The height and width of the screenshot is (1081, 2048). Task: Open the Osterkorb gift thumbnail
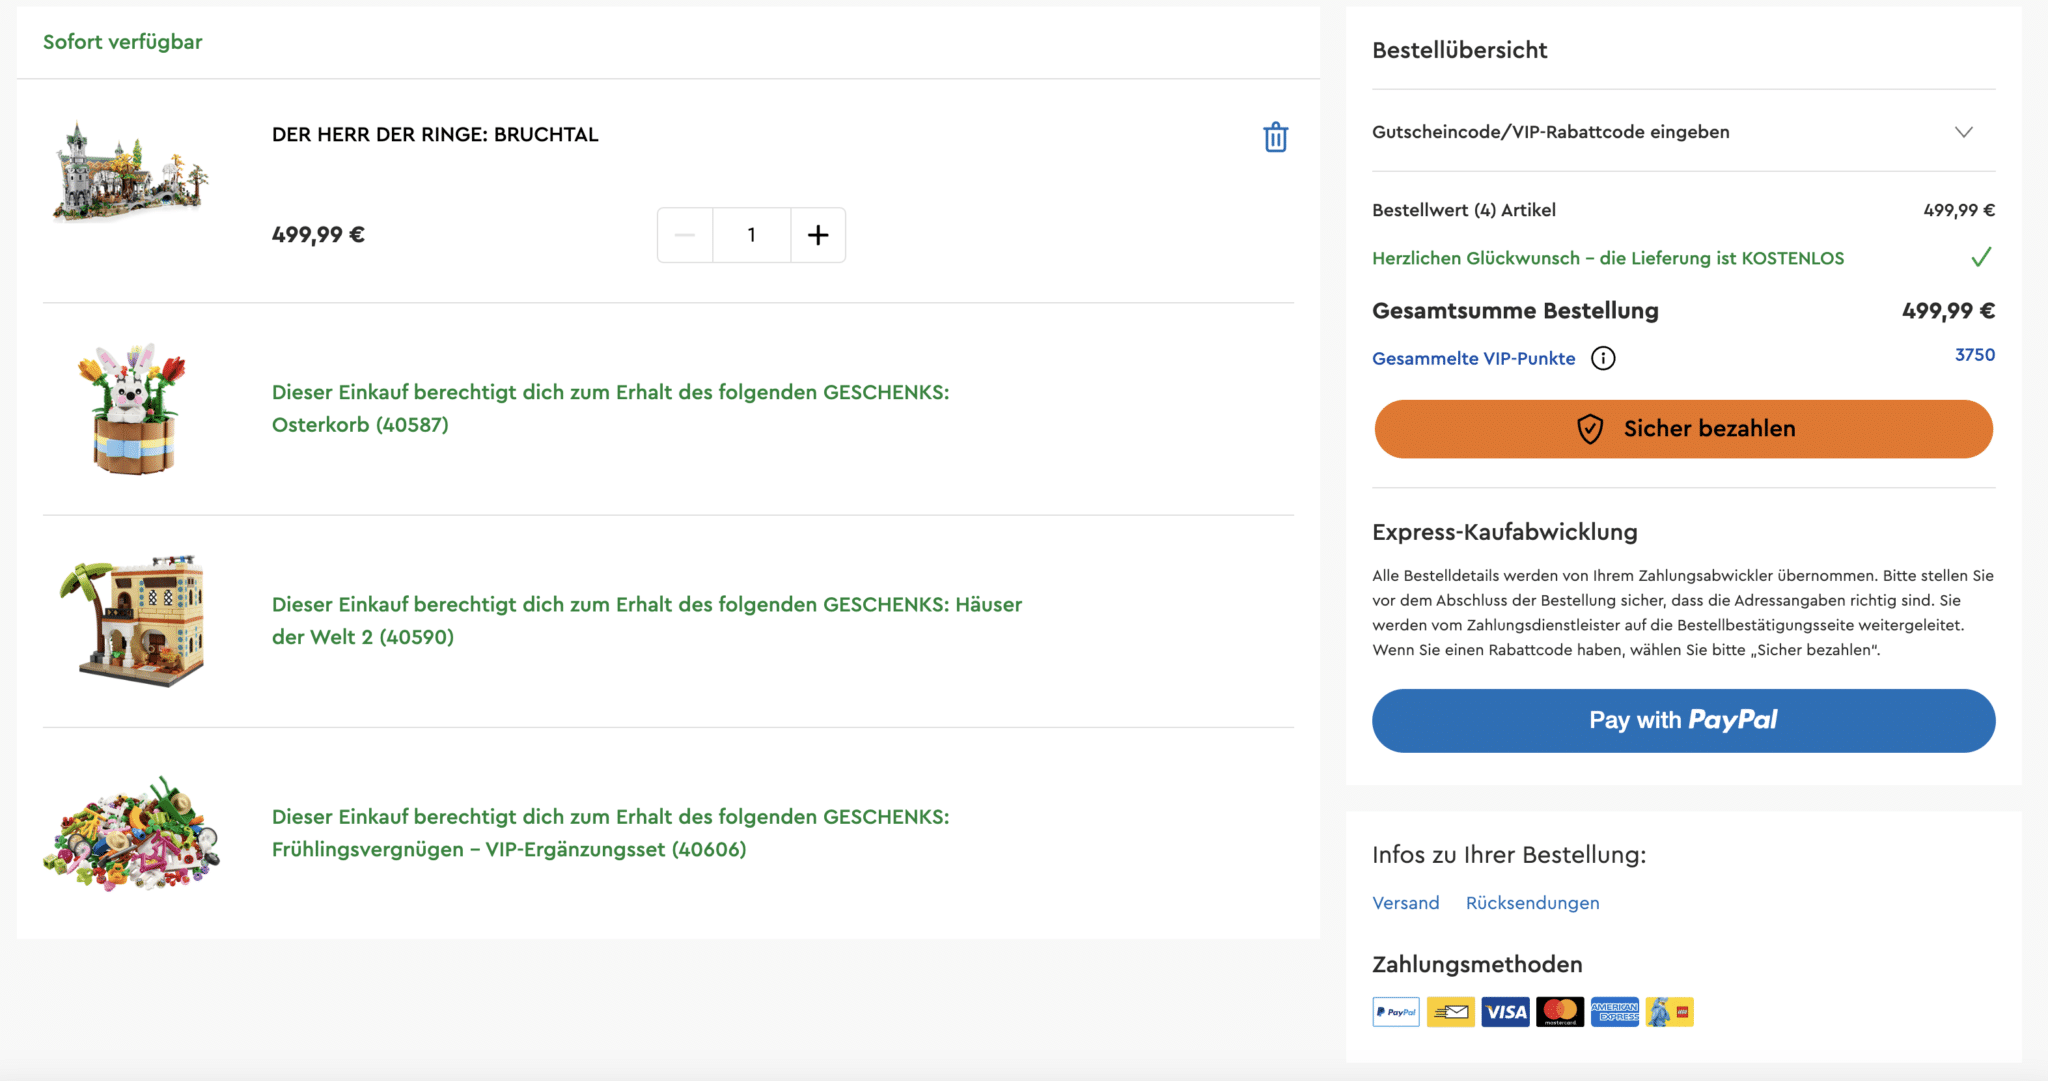pyautogui.click(x=132, y=409)
